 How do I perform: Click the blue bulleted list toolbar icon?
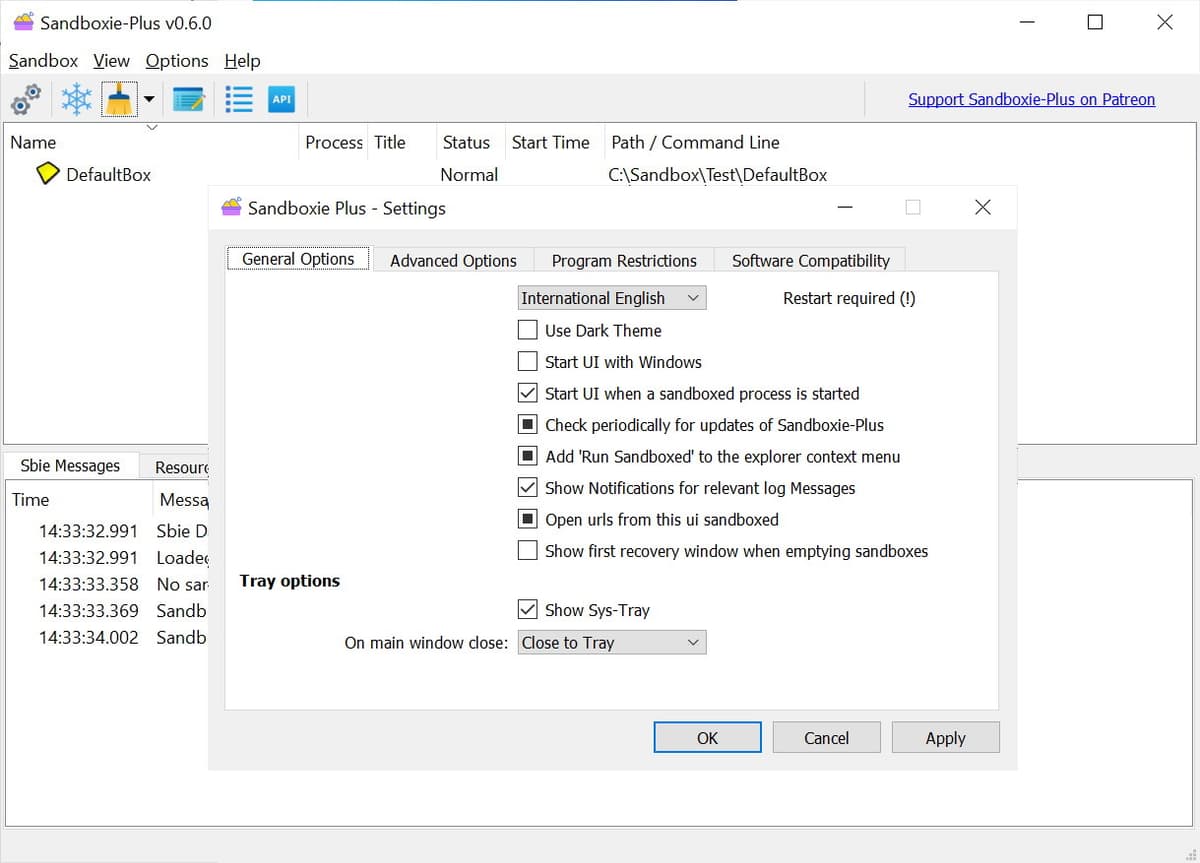239,99
